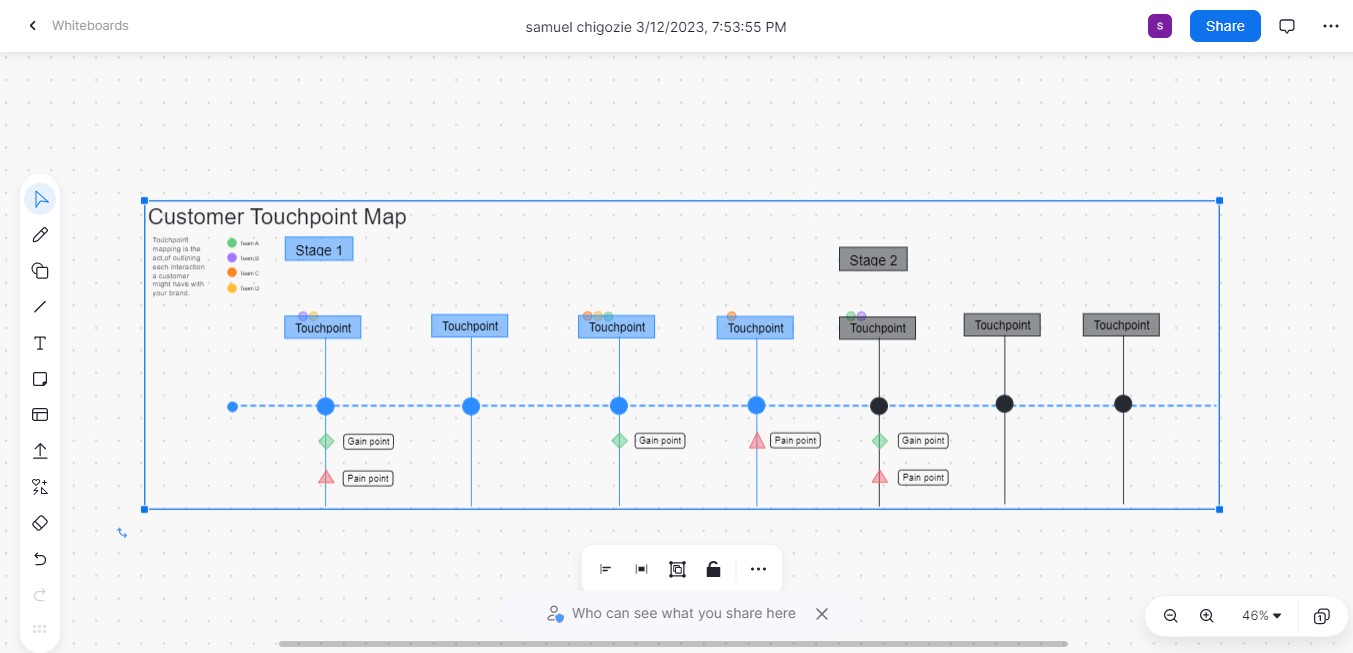Select the Eraser tool
The height and width of the screenshot is (653, 1353).
point(40,523)
